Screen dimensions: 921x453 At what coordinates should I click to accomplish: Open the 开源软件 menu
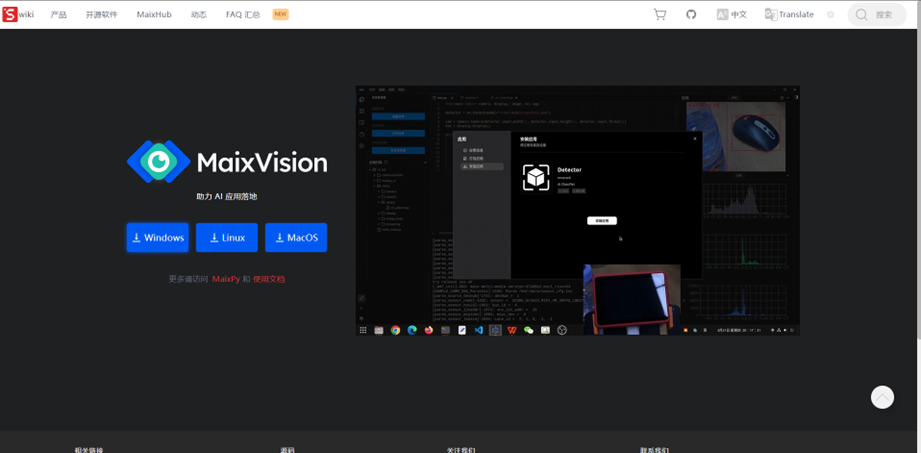pos(102,15)
